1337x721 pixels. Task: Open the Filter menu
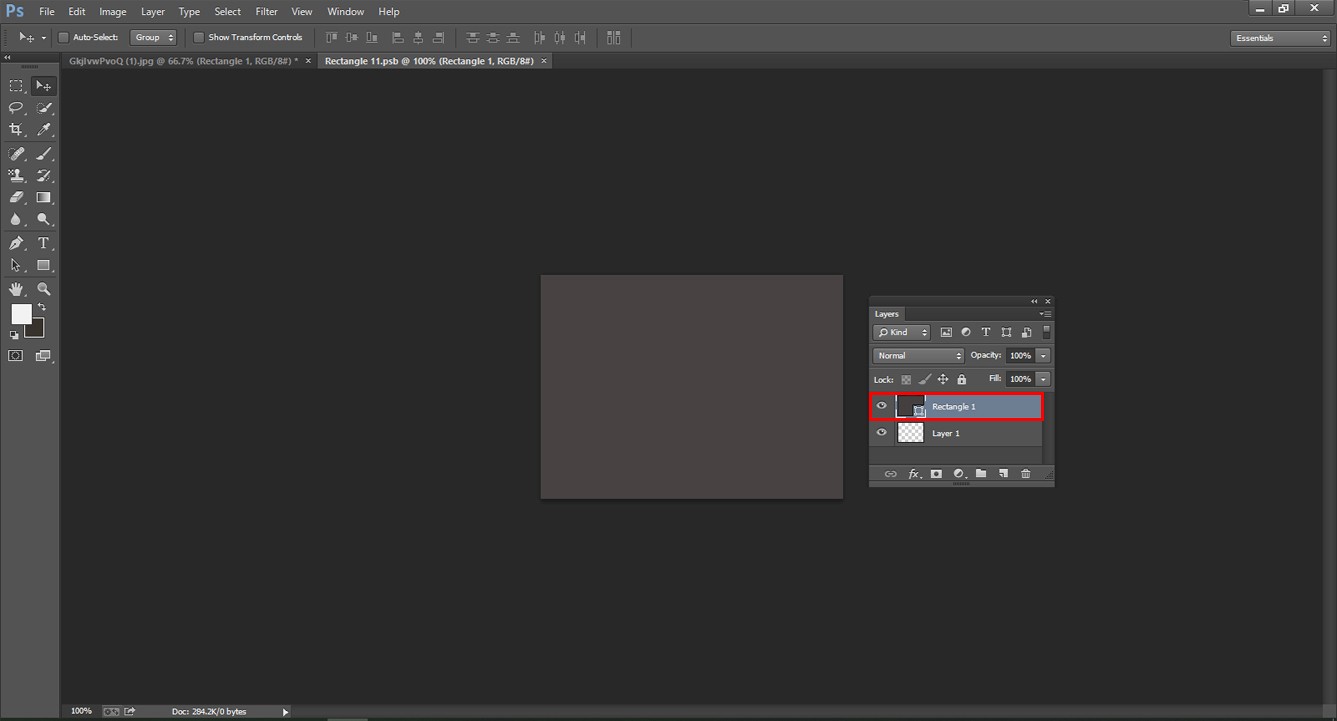pos(266,11)
